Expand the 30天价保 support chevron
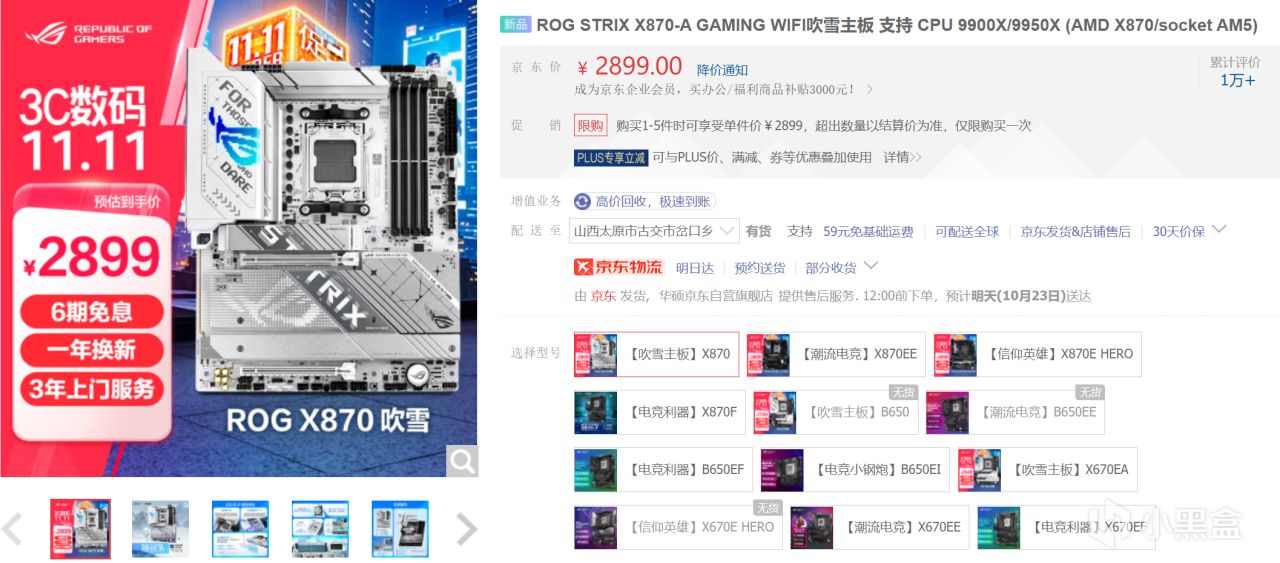 (x=1218, y=229)
